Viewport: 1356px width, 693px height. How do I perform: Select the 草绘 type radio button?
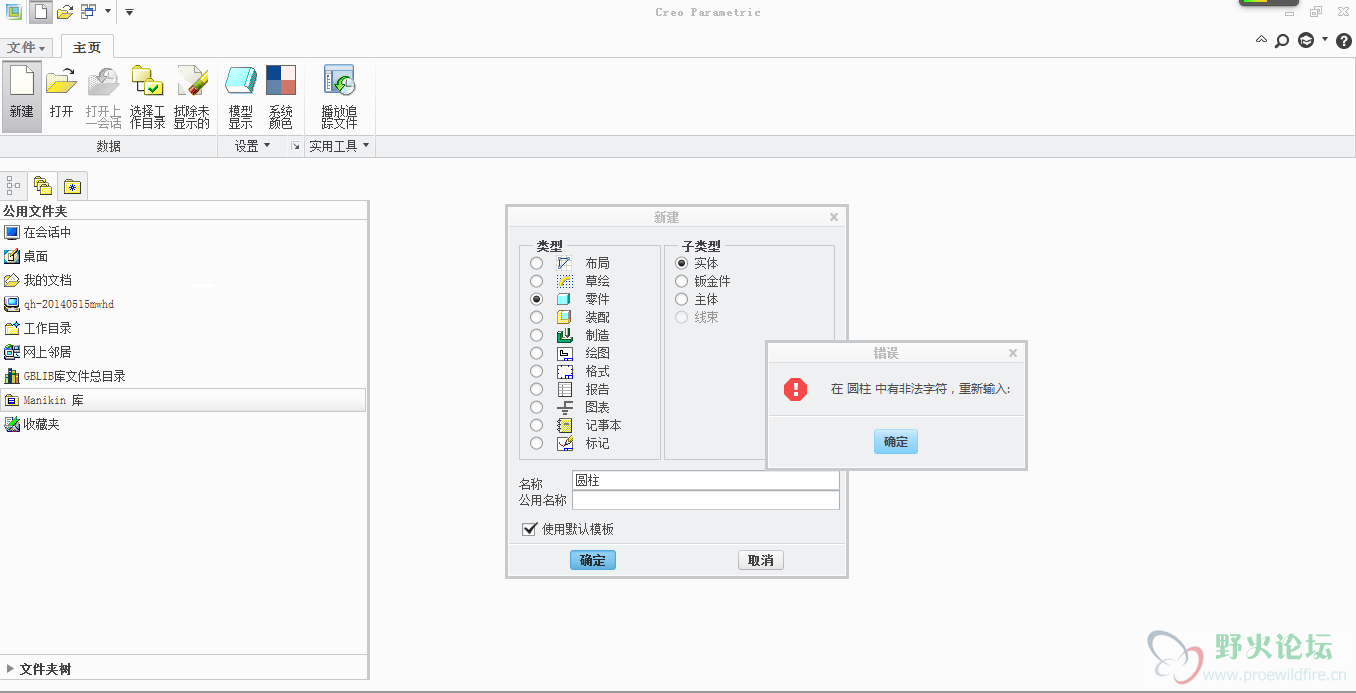click(x=537, y=281)
